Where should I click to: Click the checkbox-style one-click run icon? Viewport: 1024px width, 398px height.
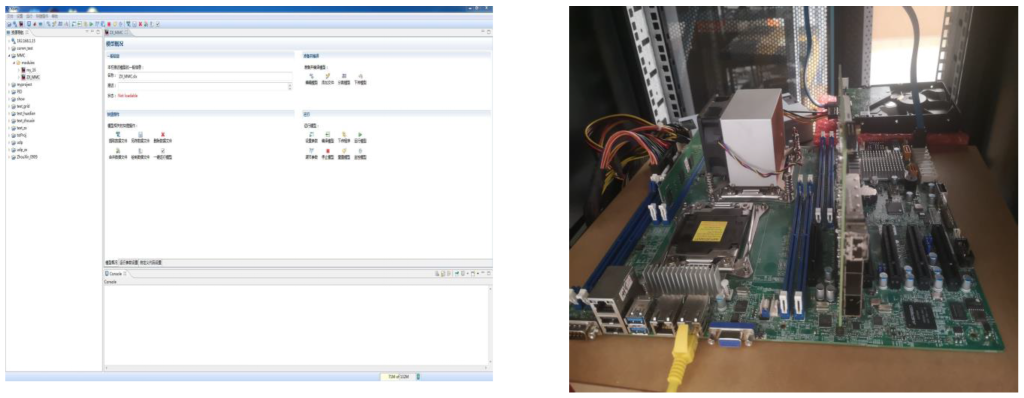(x=163, y=151)
